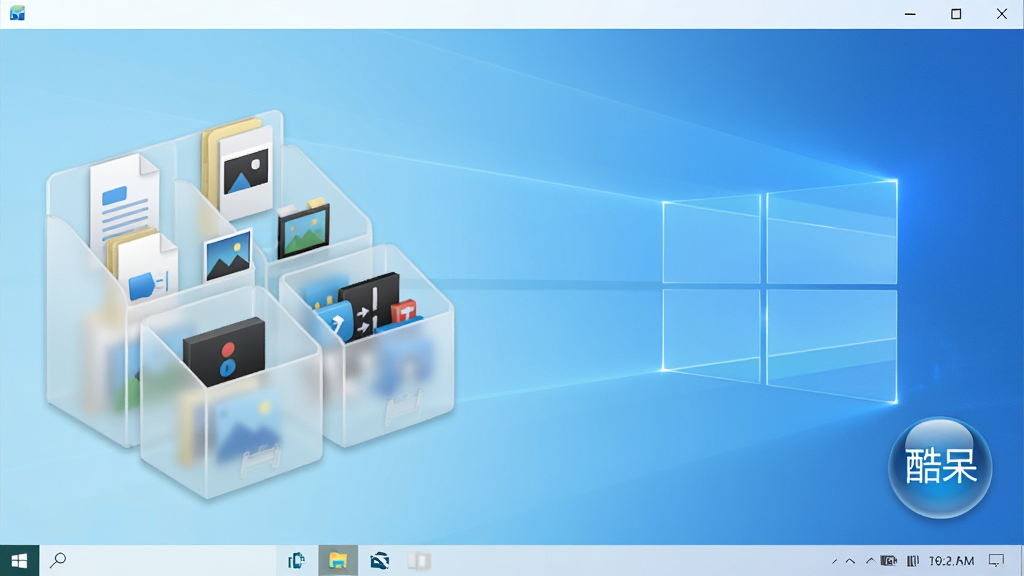Image resolution: width=1024 pixels, height=576 pixels.
Task: Maximize the window
Action: (x=956, y=14)
